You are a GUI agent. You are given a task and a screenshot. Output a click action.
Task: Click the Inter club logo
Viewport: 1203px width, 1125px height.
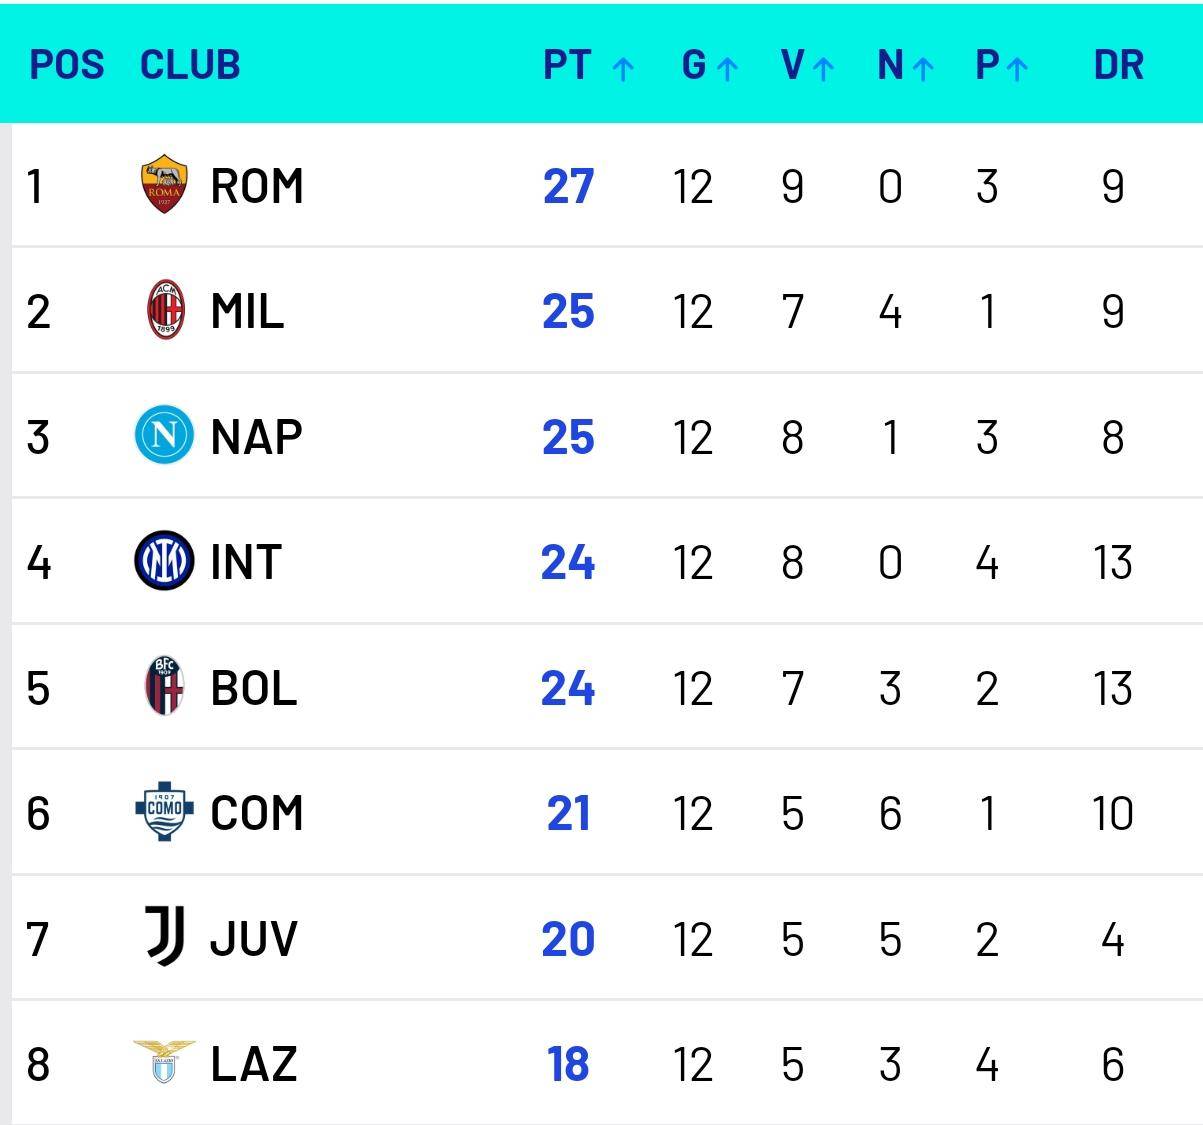pos(164,561)
